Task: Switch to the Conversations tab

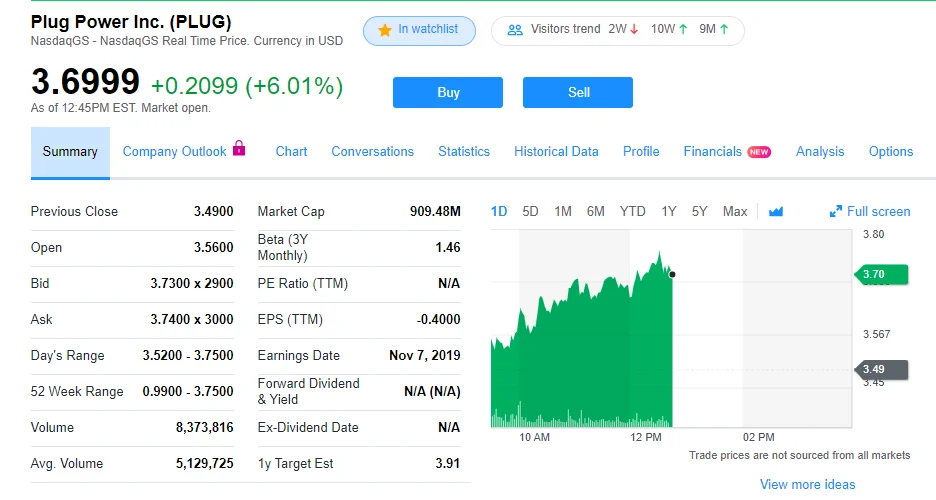Action: [x=372, y=152]
